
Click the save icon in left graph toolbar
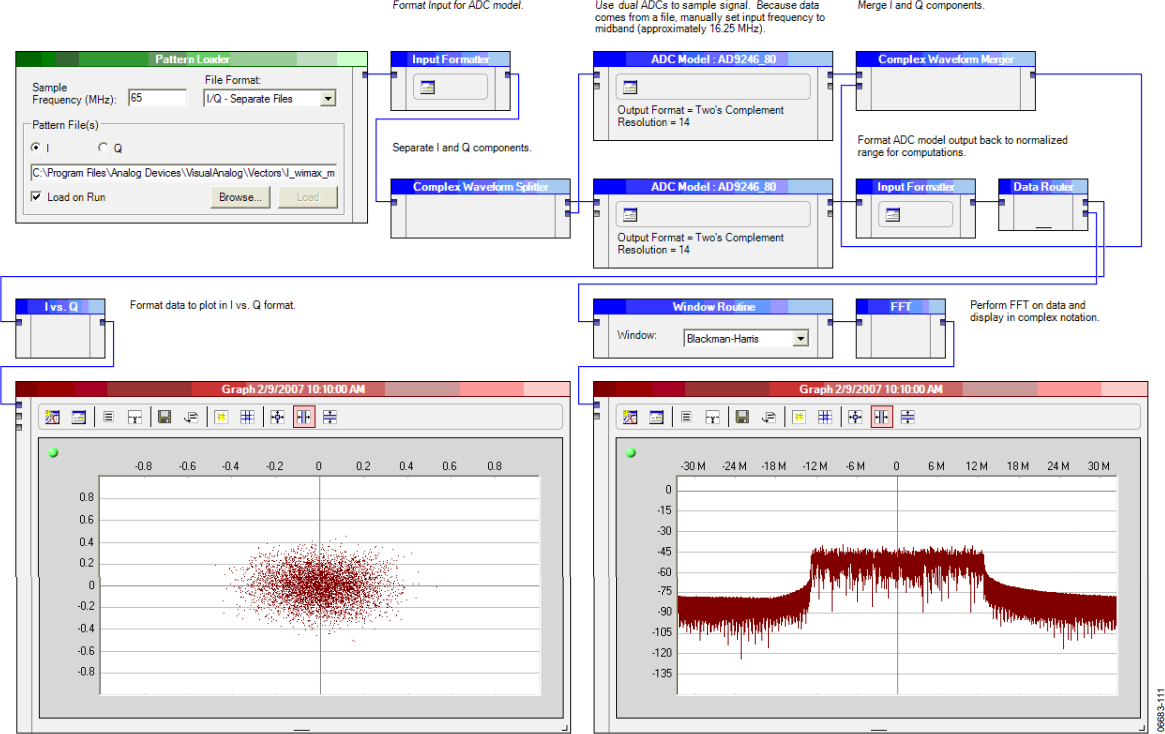(164, 417)
